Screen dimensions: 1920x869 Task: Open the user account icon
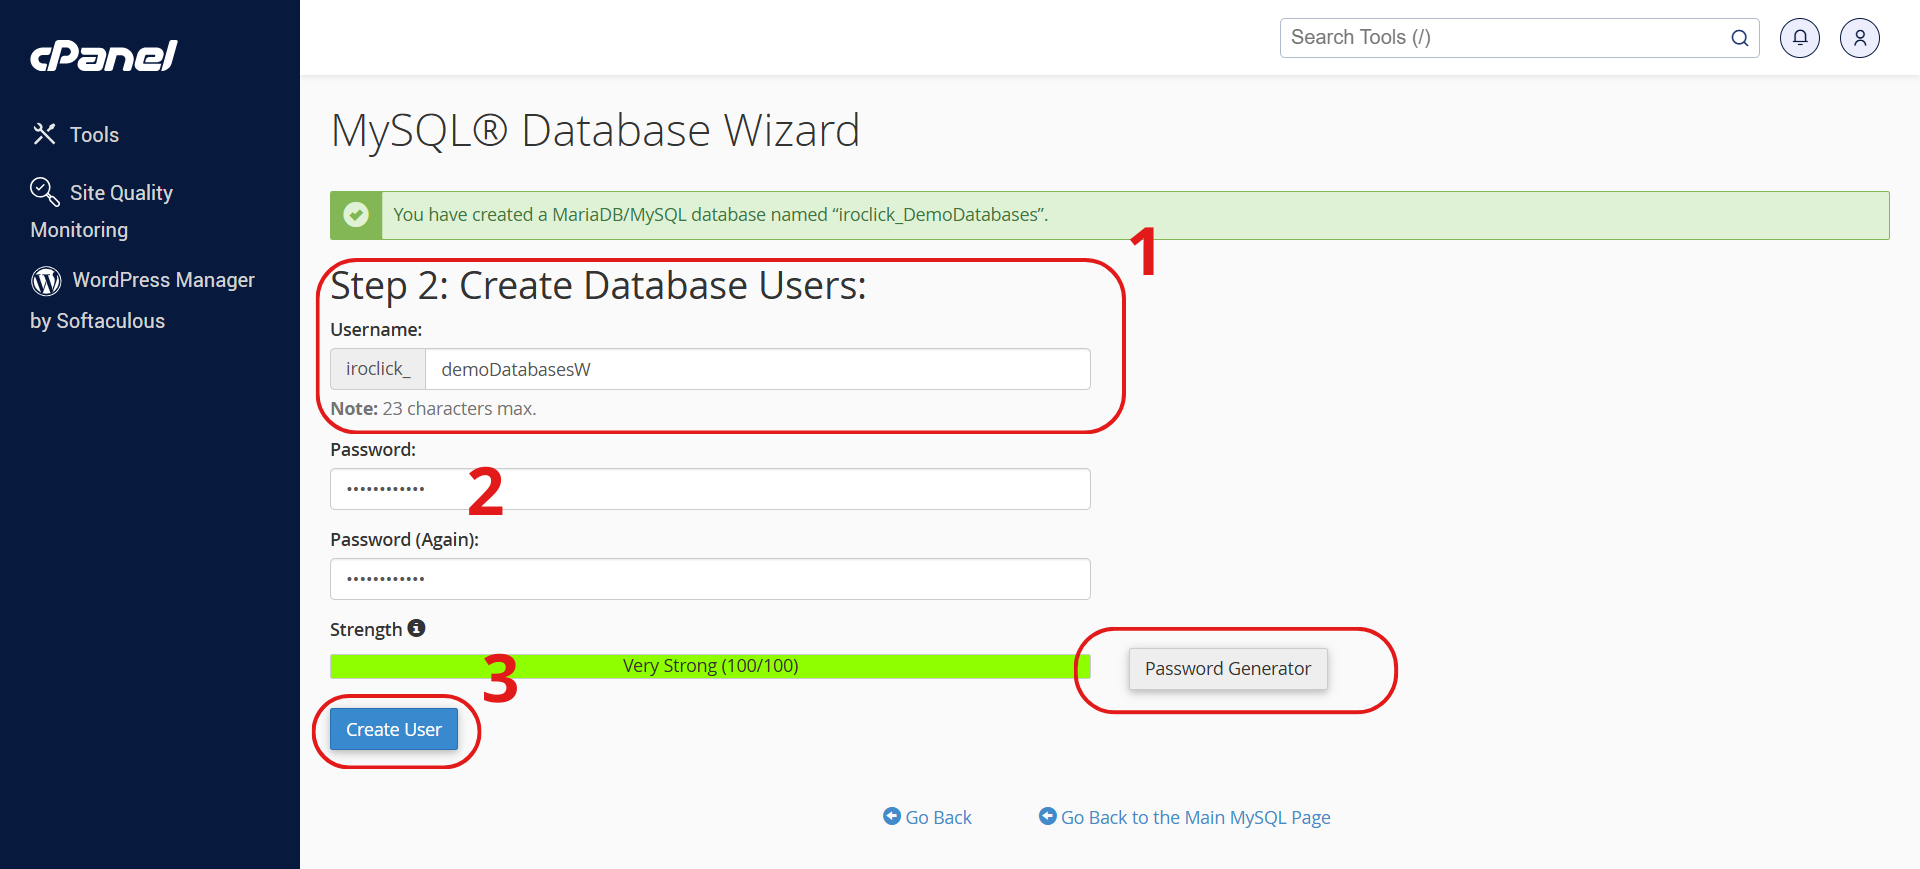pyautogui.click(x=1859, y=38)
